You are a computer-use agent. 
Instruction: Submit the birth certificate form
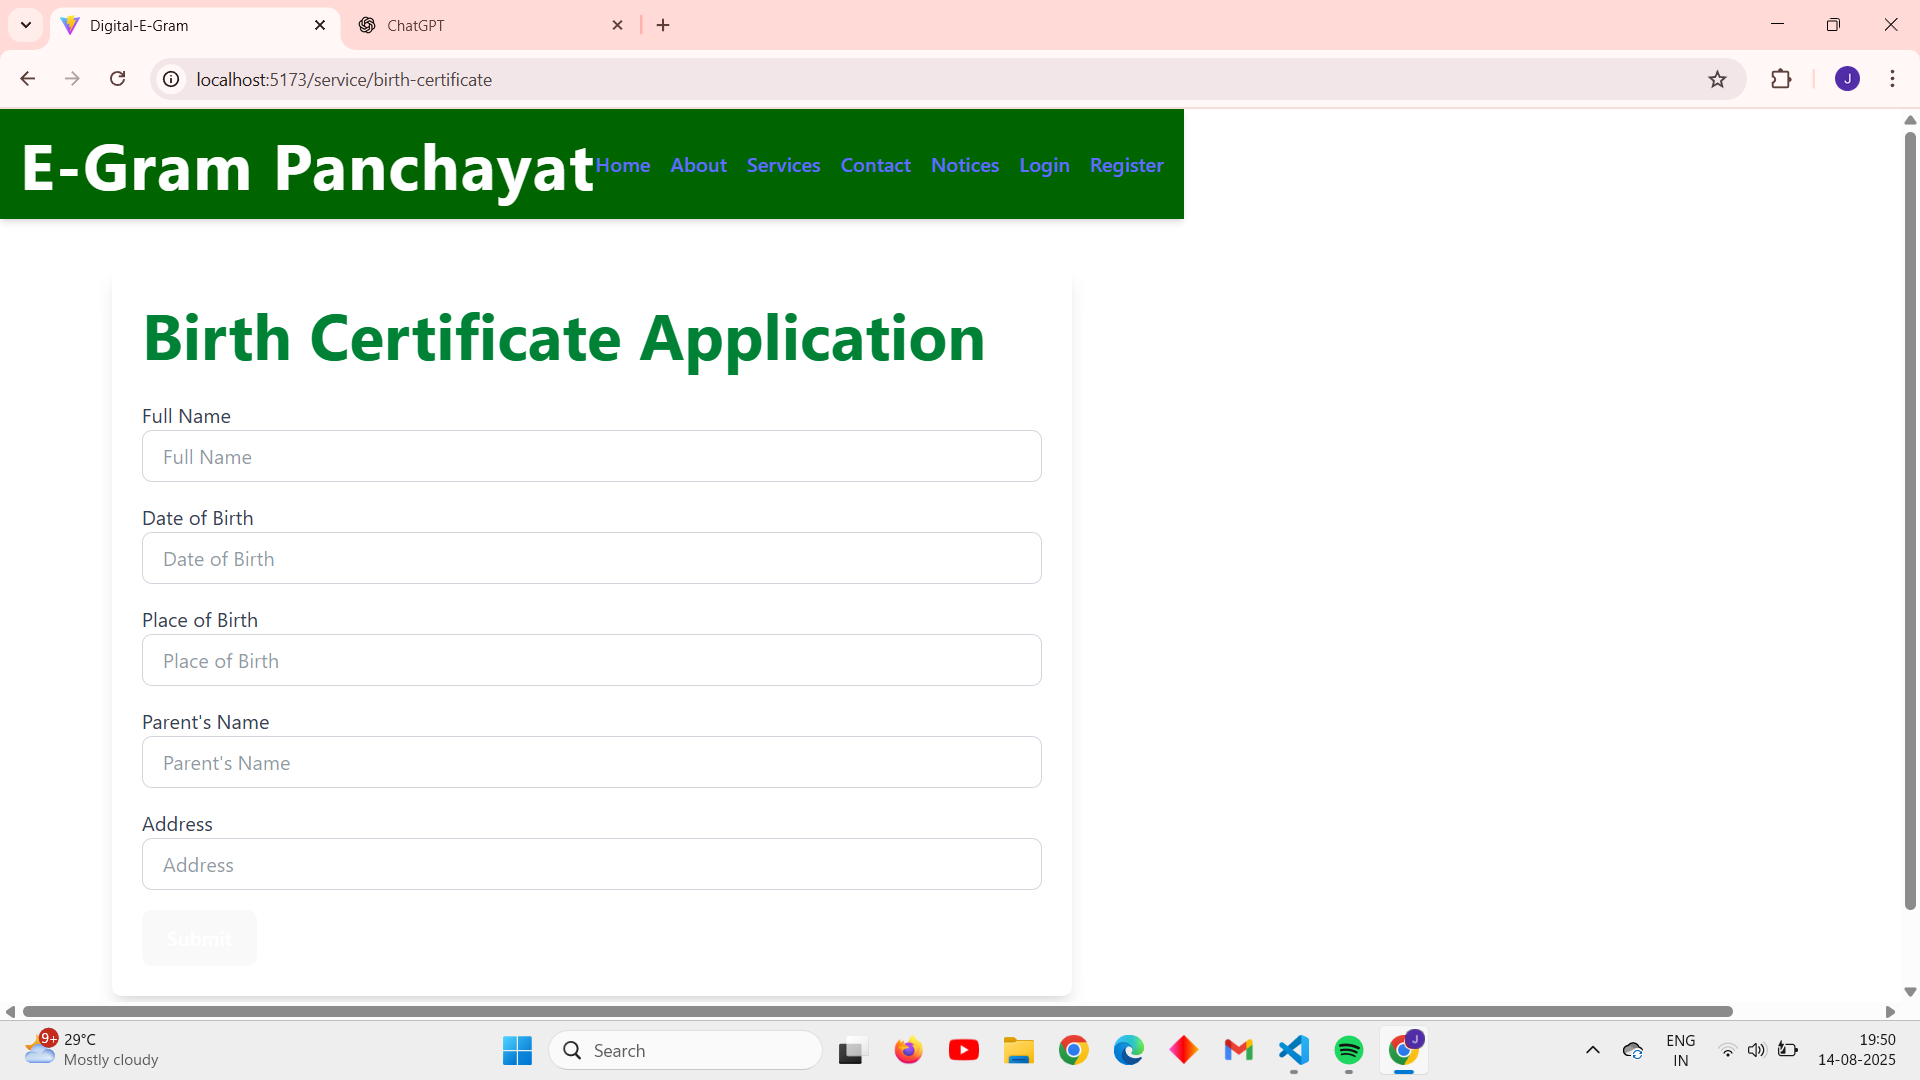[199, 938]
